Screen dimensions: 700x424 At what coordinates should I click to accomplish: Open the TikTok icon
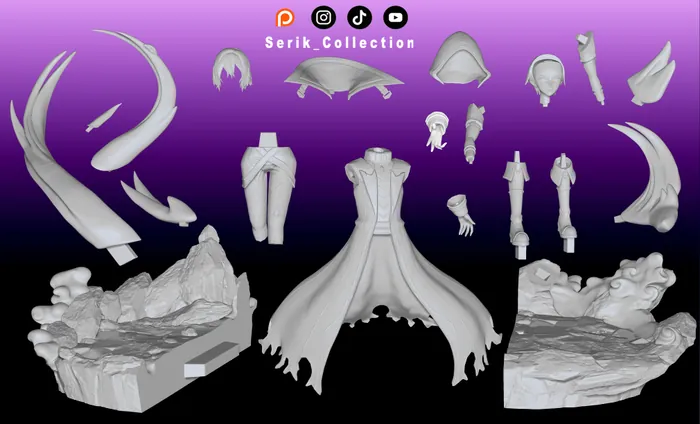point(359,18)
